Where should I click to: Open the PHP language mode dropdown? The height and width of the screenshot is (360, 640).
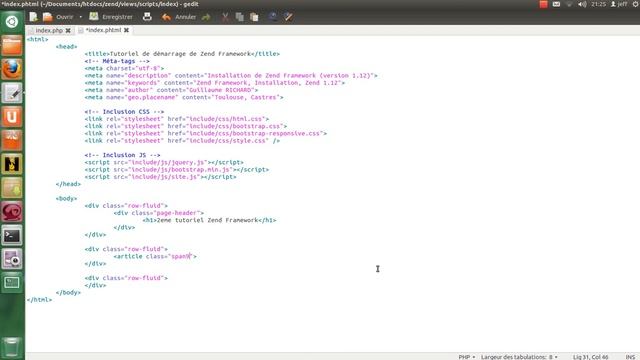coord(467,357)
